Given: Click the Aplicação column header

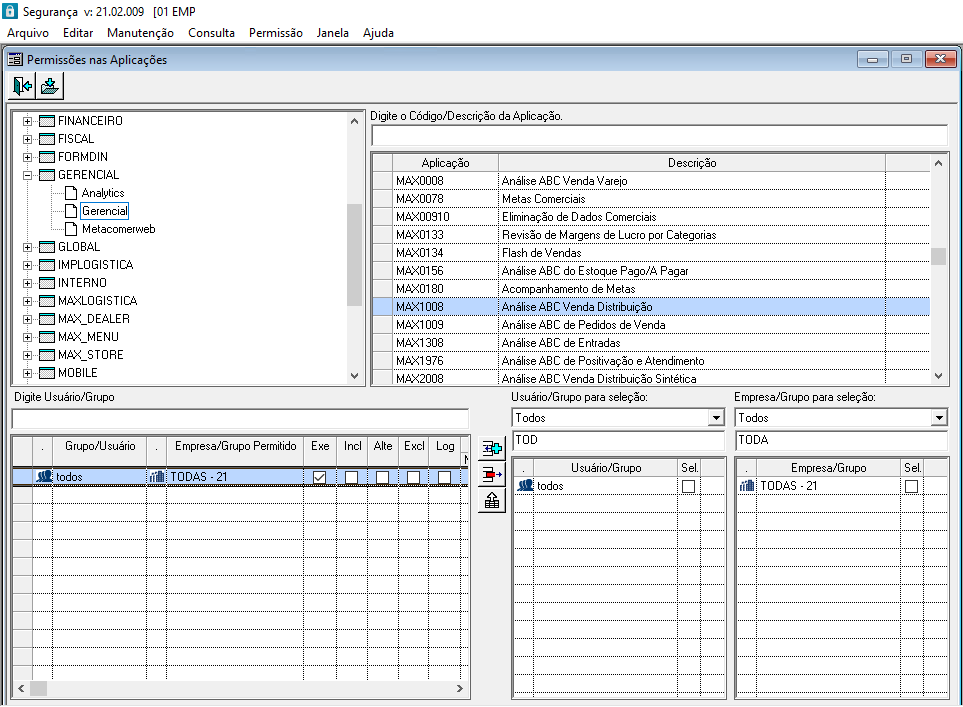Looking at the screenshot, I should 445,163.
